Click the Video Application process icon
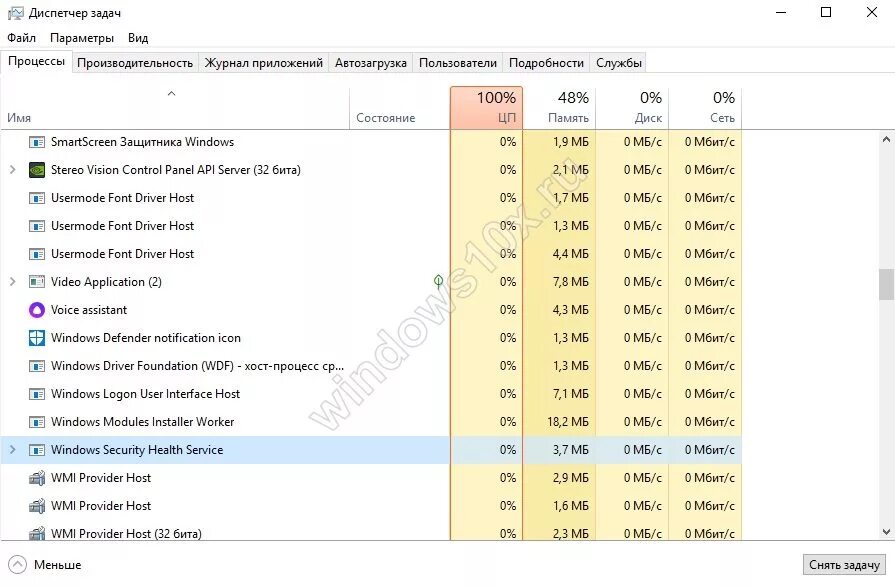 37,282
